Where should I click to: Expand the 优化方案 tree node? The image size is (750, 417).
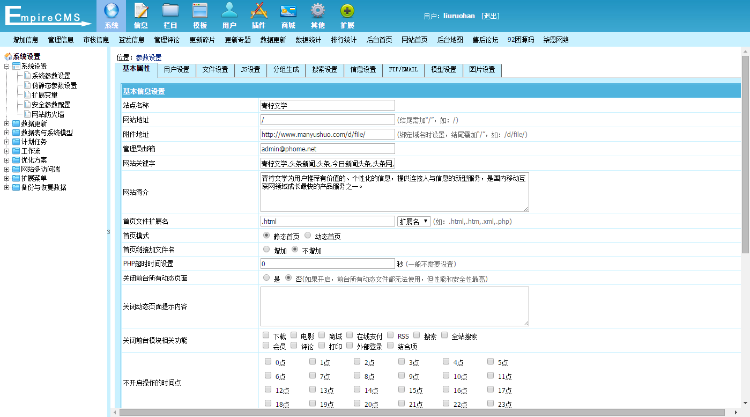[6, 160]
